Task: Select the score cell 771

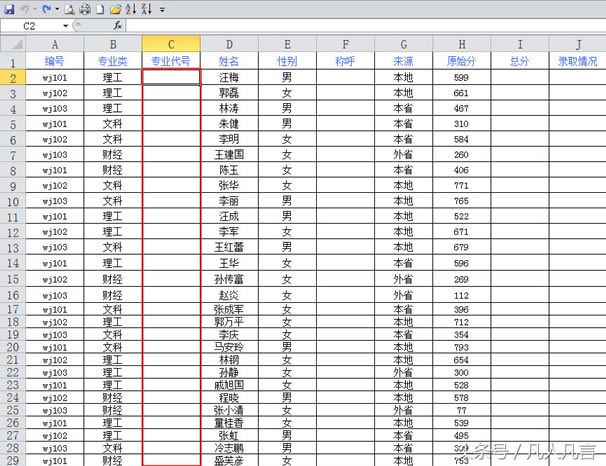Action: coord(462,186)
